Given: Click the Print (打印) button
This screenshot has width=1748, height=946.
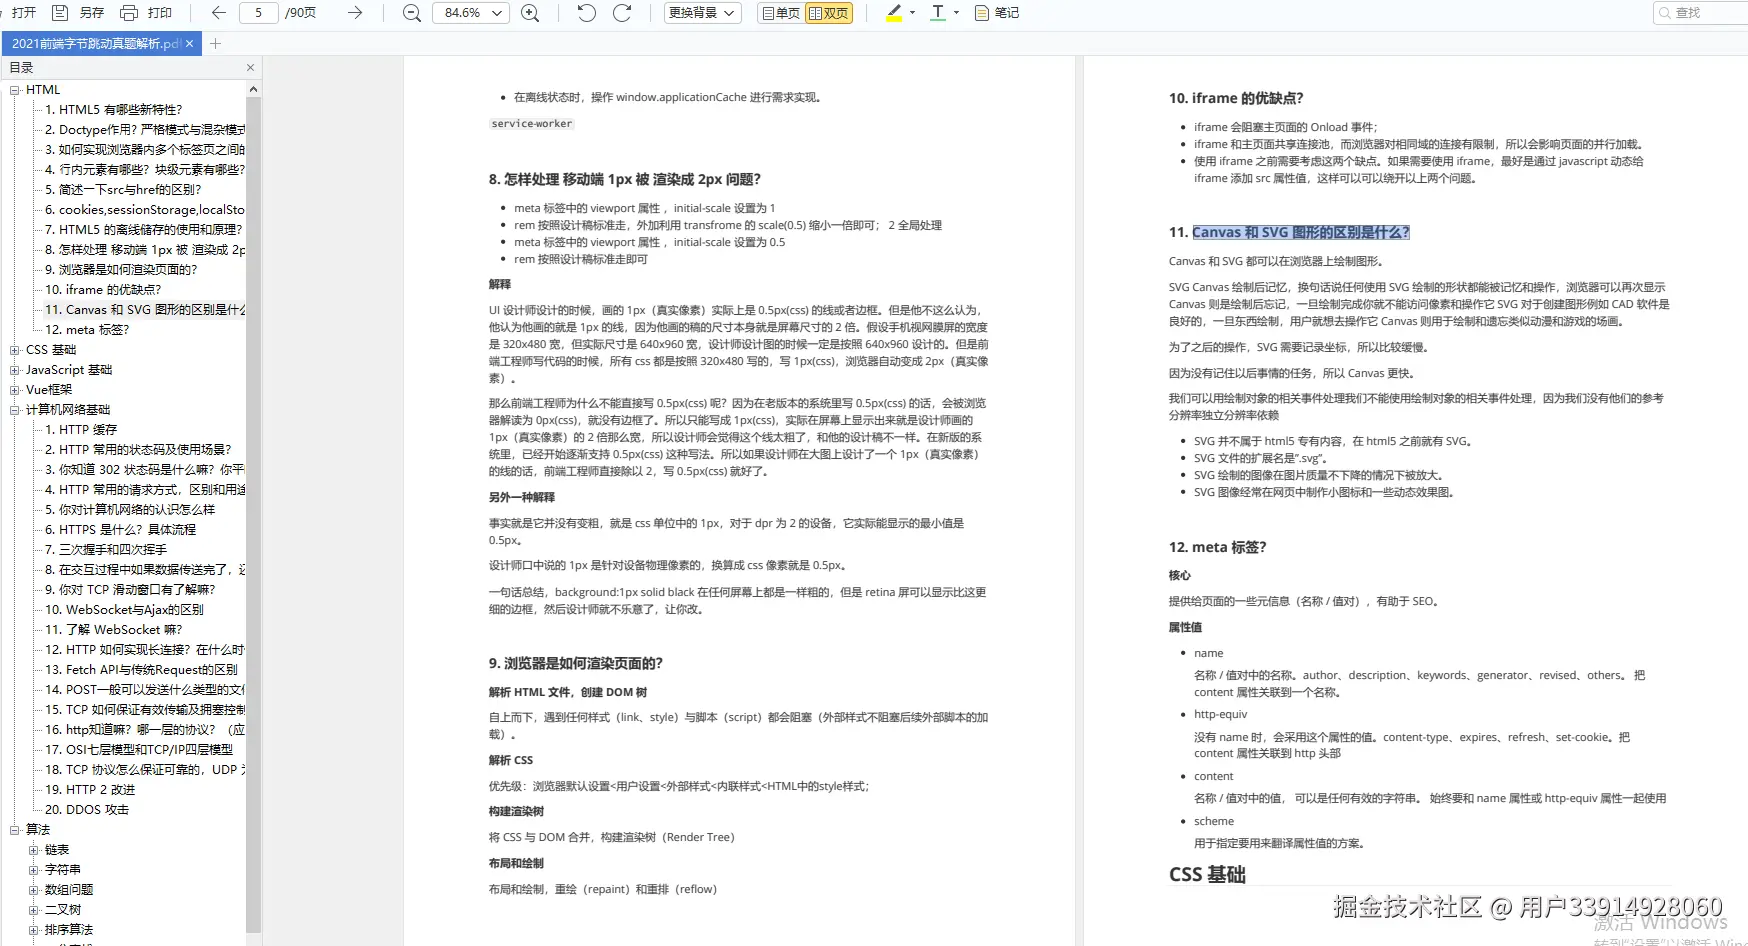Looking at the screenshot, I should coord(146,13).
